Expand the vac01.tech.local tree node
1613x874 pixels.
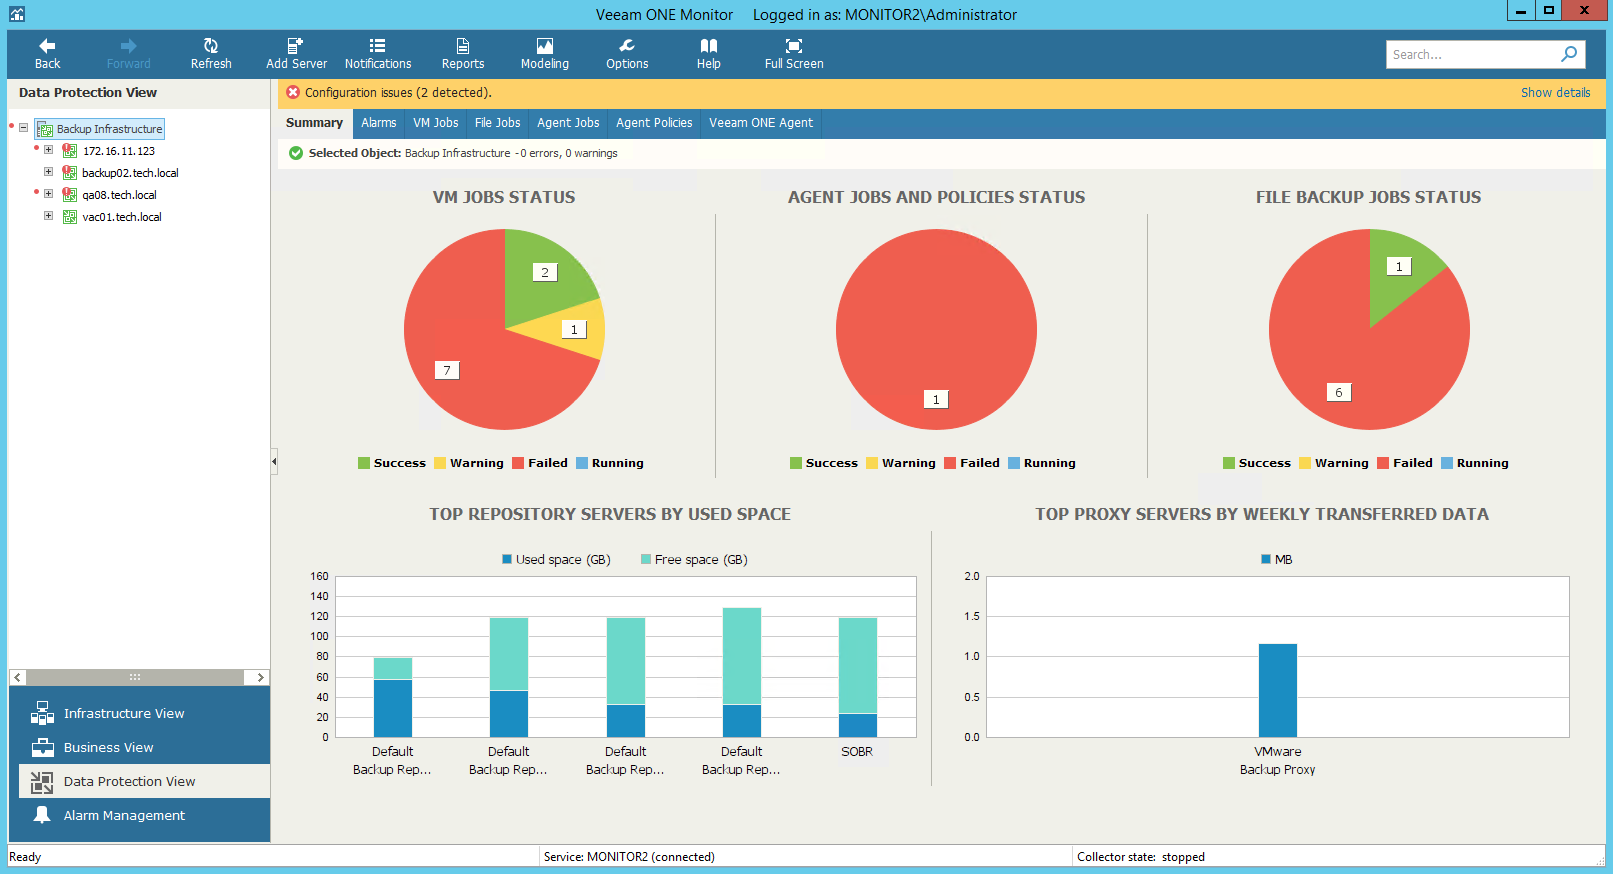click(x=48, y=216)
